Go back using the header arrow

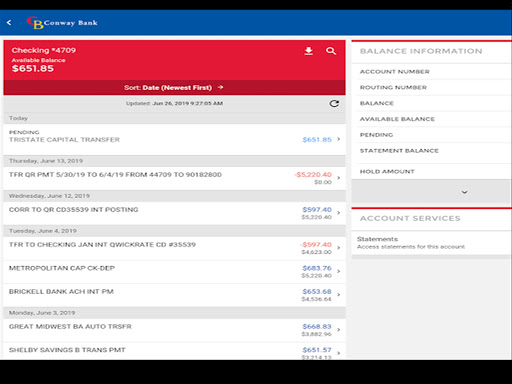point(9,23)
